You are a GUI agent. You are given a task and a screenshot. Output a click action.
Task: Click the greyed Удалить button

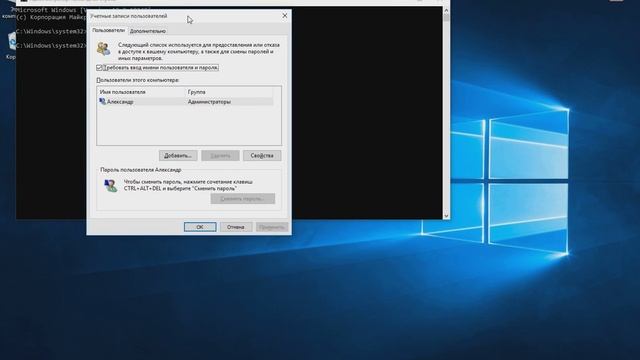pyautogui.click(x=220, y=156)
